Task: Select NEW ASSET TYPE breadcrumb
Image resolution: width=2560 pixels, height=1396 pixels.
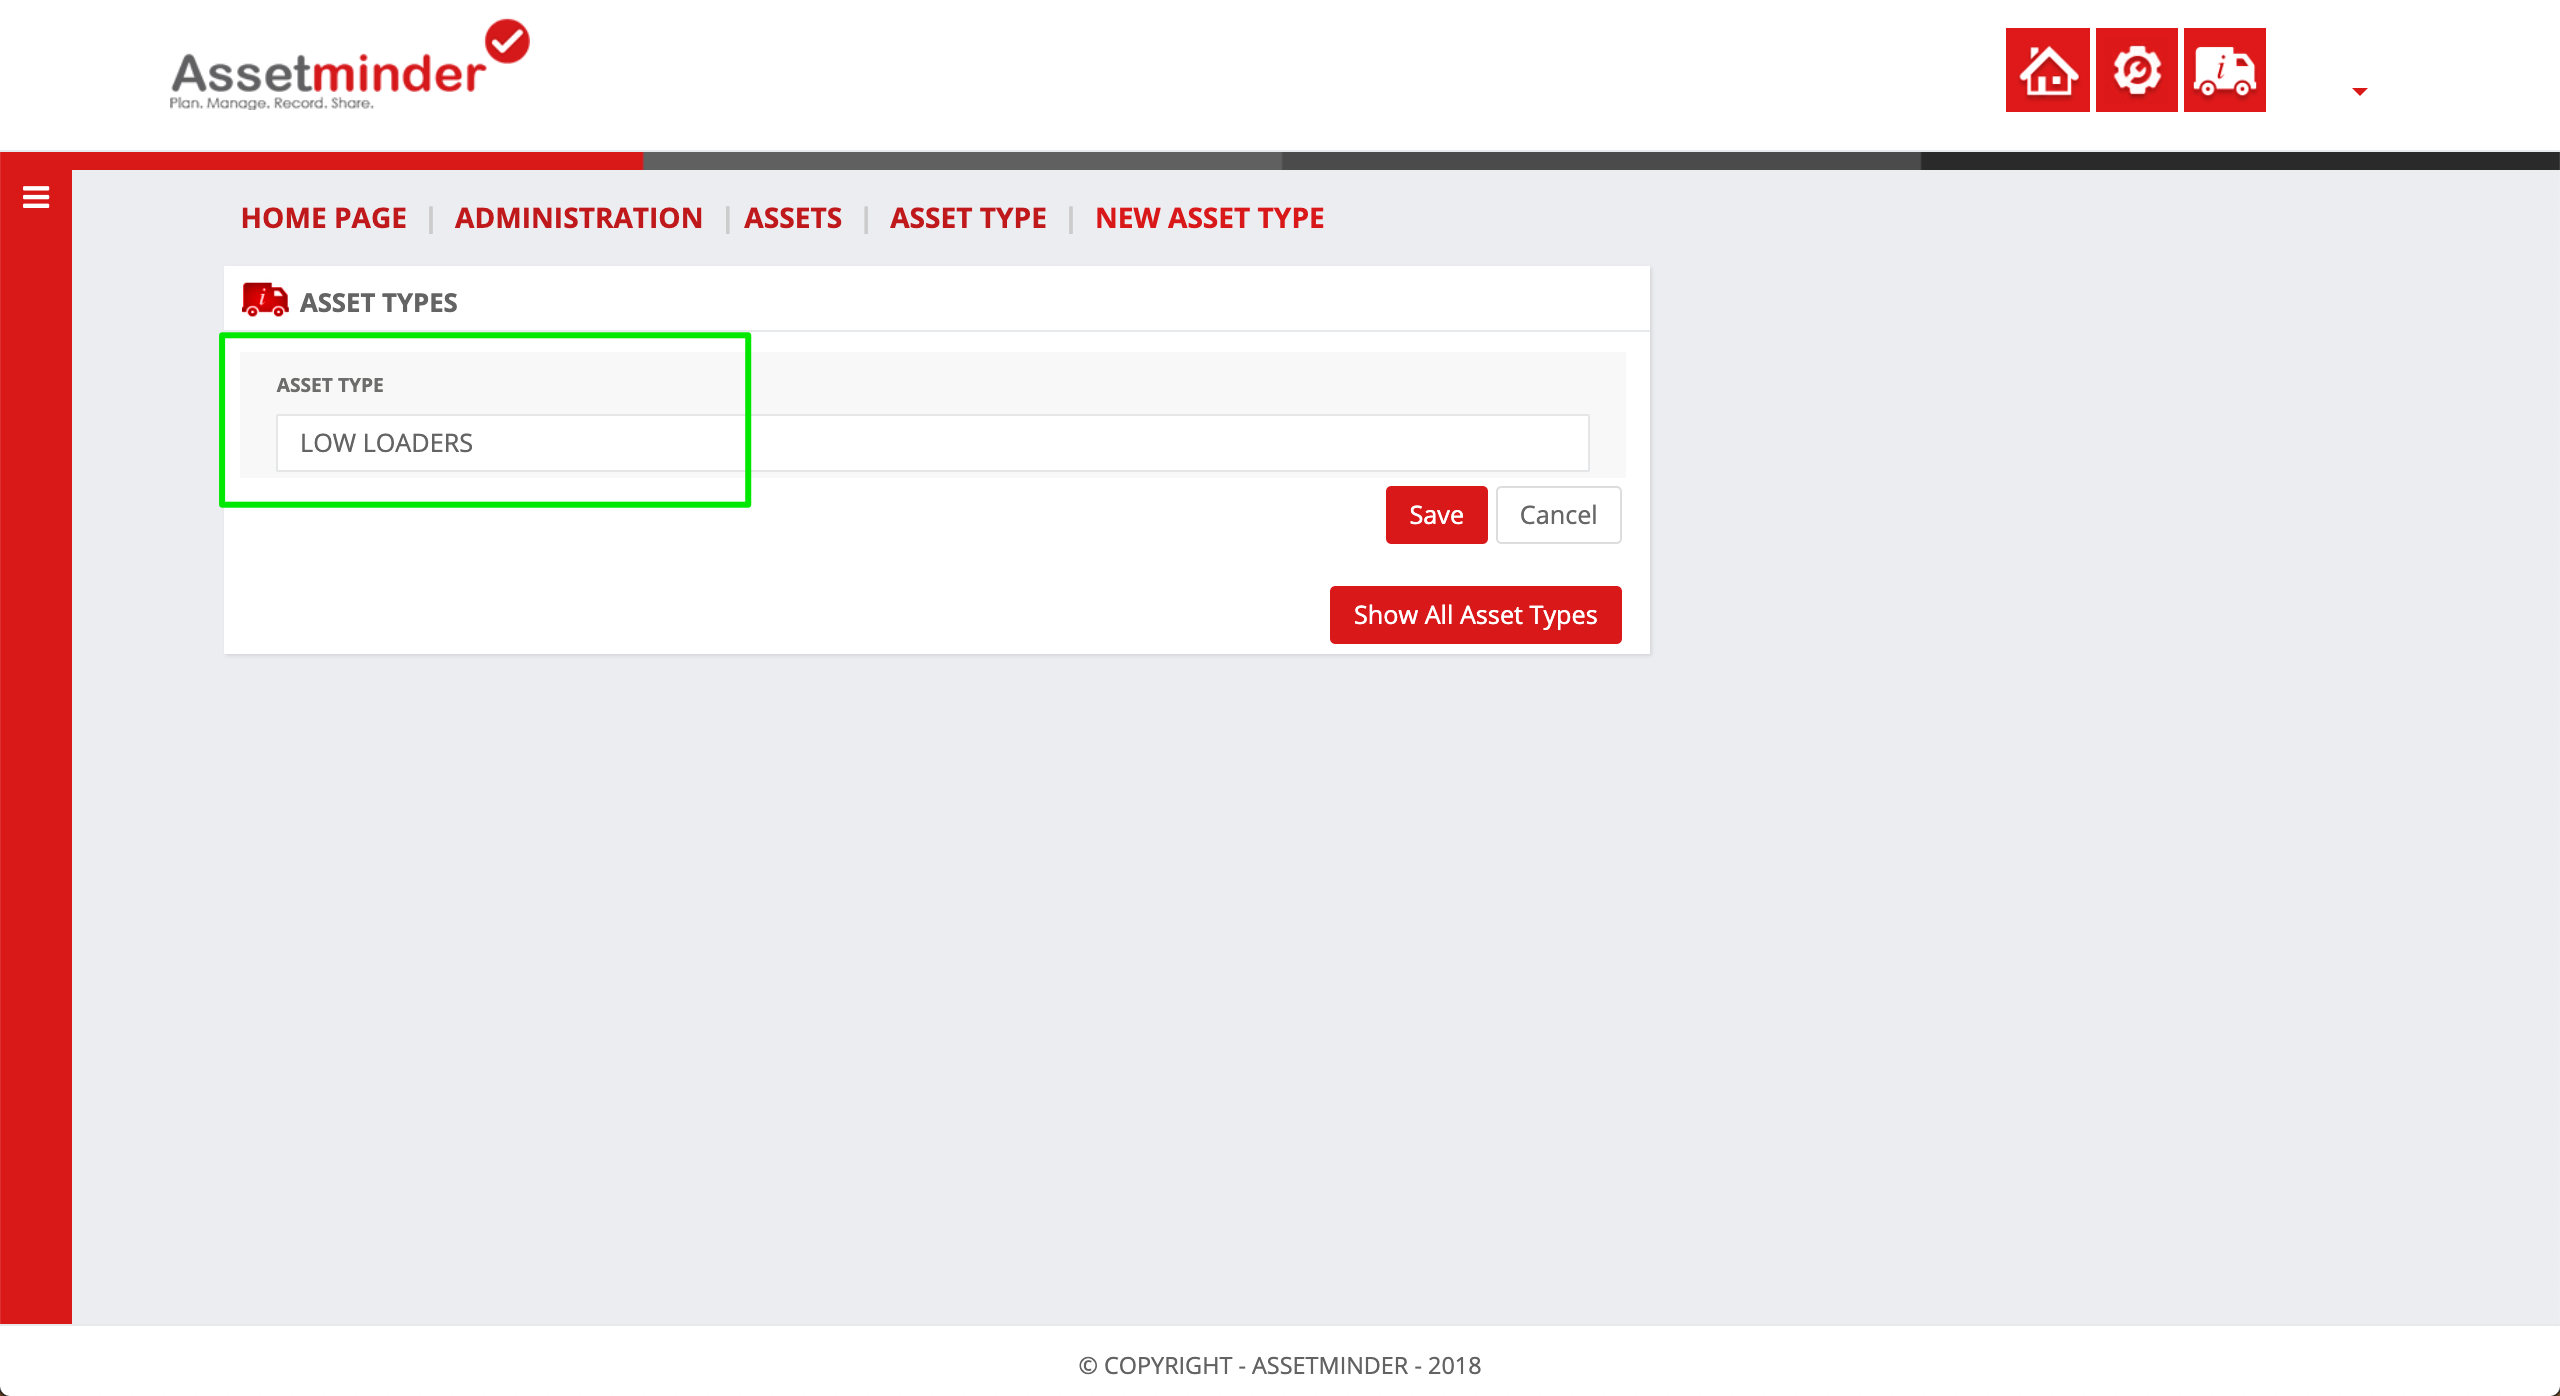Action: [1209, 218]
